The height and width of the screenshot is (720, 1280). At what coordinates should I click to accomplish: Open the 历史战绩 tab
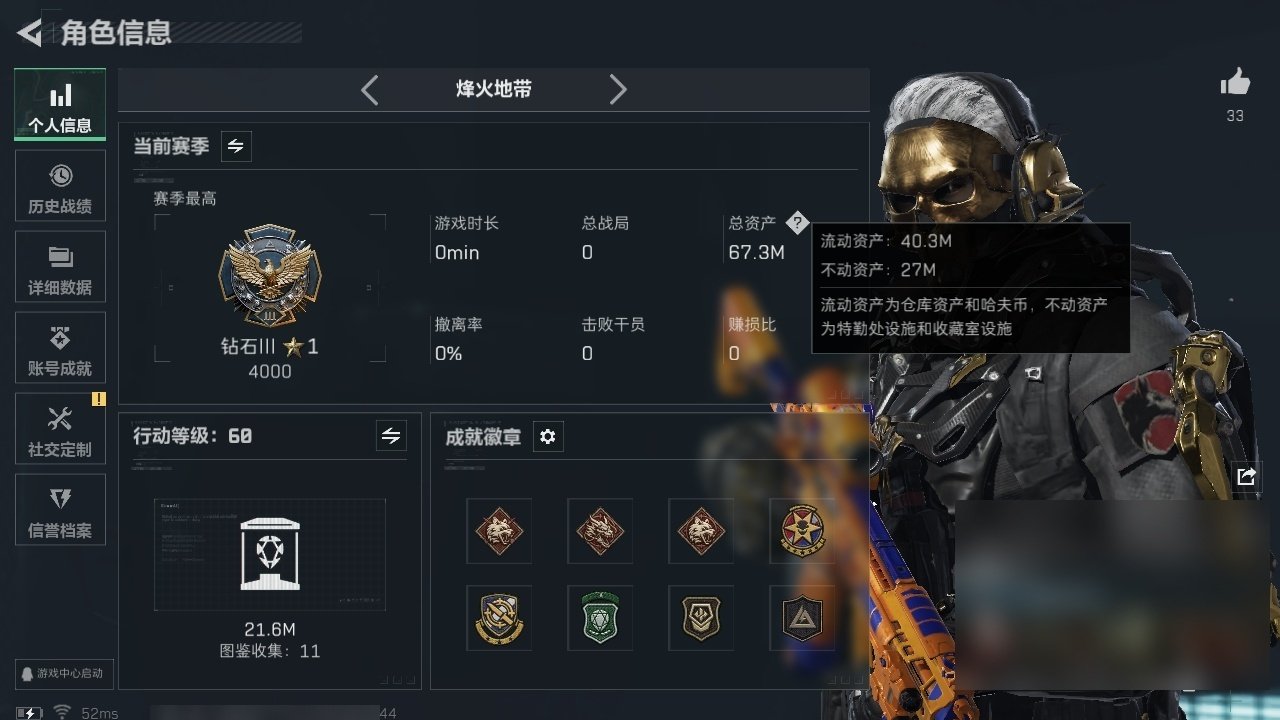60,186
